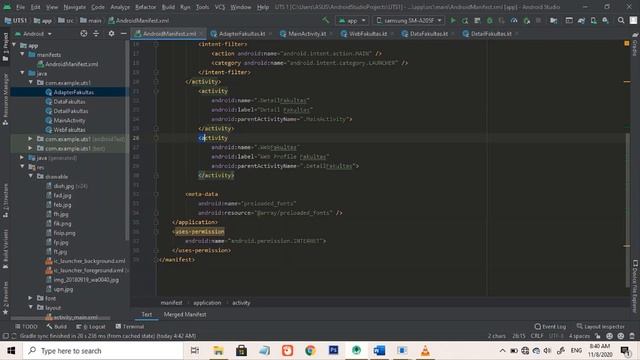Open the Gradle side panel tab
Screen dimensions: 640x360
tap(635, 45)
